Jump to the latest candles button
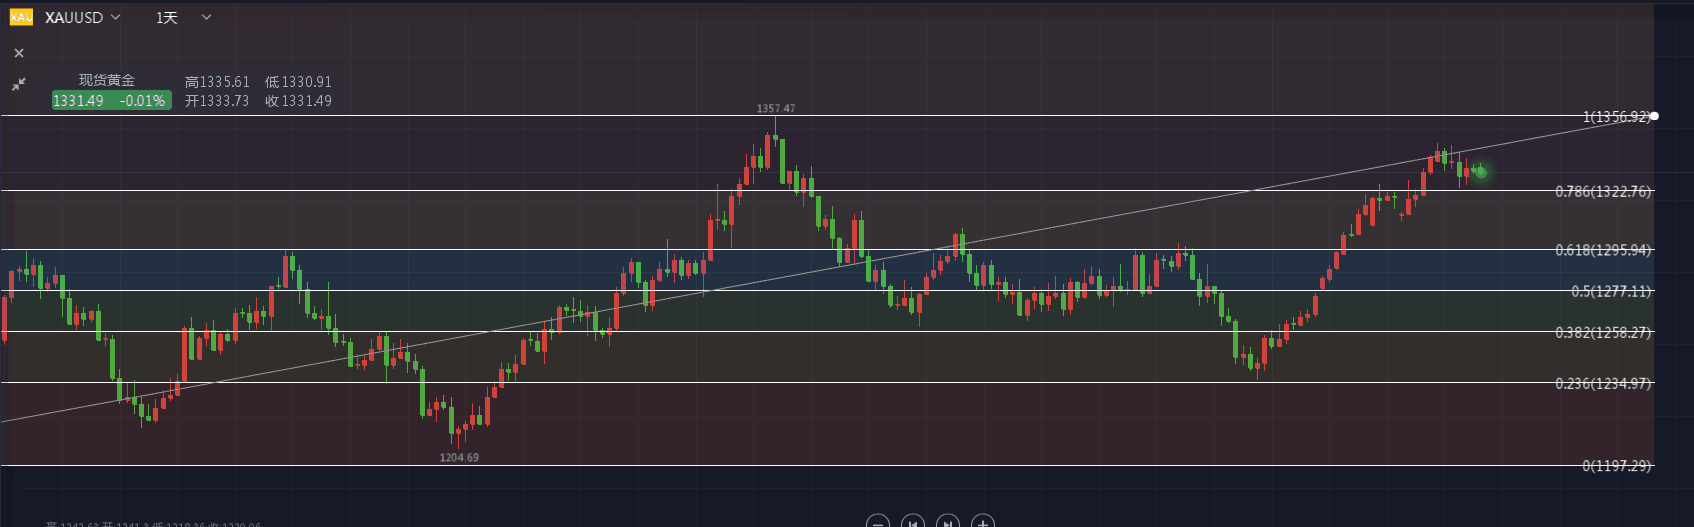 (x=947, y=521)
